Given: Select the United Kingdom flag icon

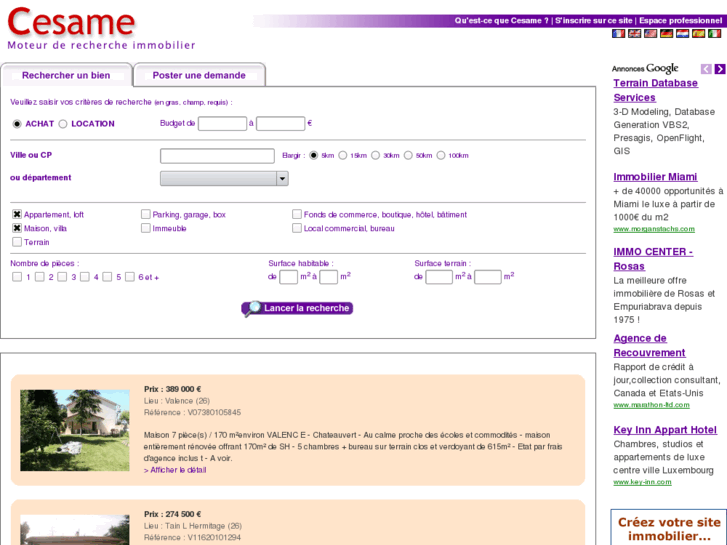Looking at the screenshot, I should (634, 33).
